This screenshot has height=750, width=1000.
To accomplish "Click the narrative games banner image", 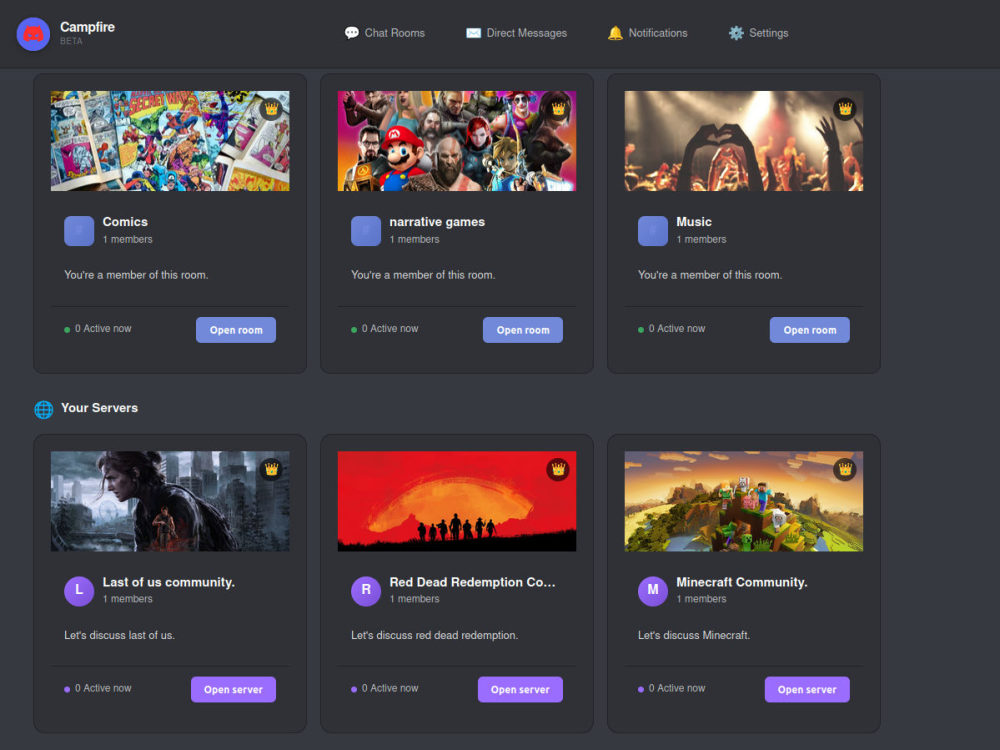I will (457, 141).
